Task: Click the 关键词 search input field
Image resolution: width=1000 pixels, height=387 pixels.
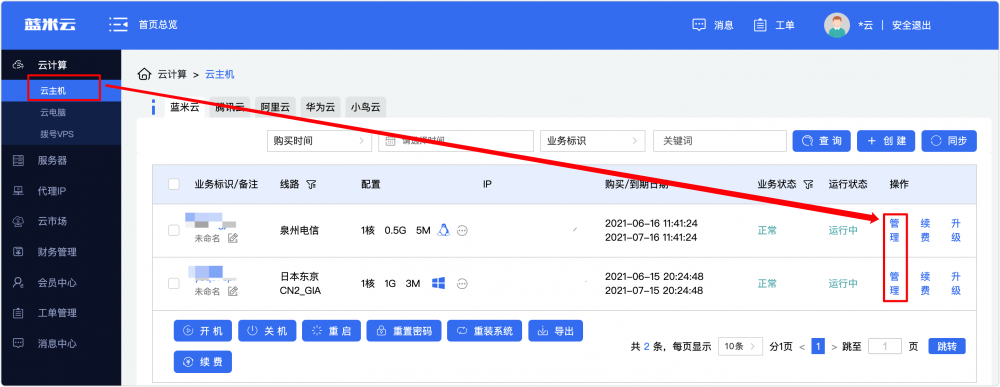Action: [x=719, y=141]
